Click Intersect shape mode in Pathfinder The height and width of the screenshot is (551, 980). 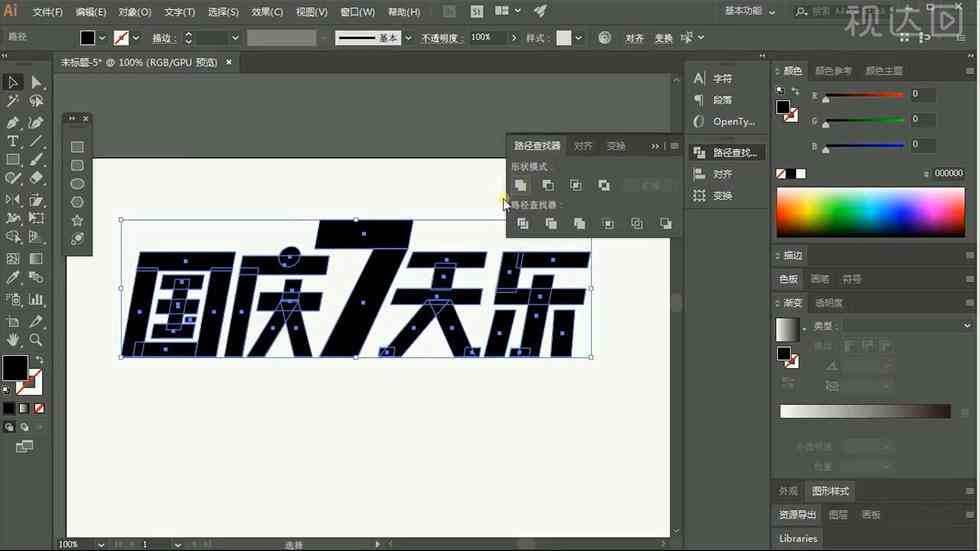coord(576,185)
